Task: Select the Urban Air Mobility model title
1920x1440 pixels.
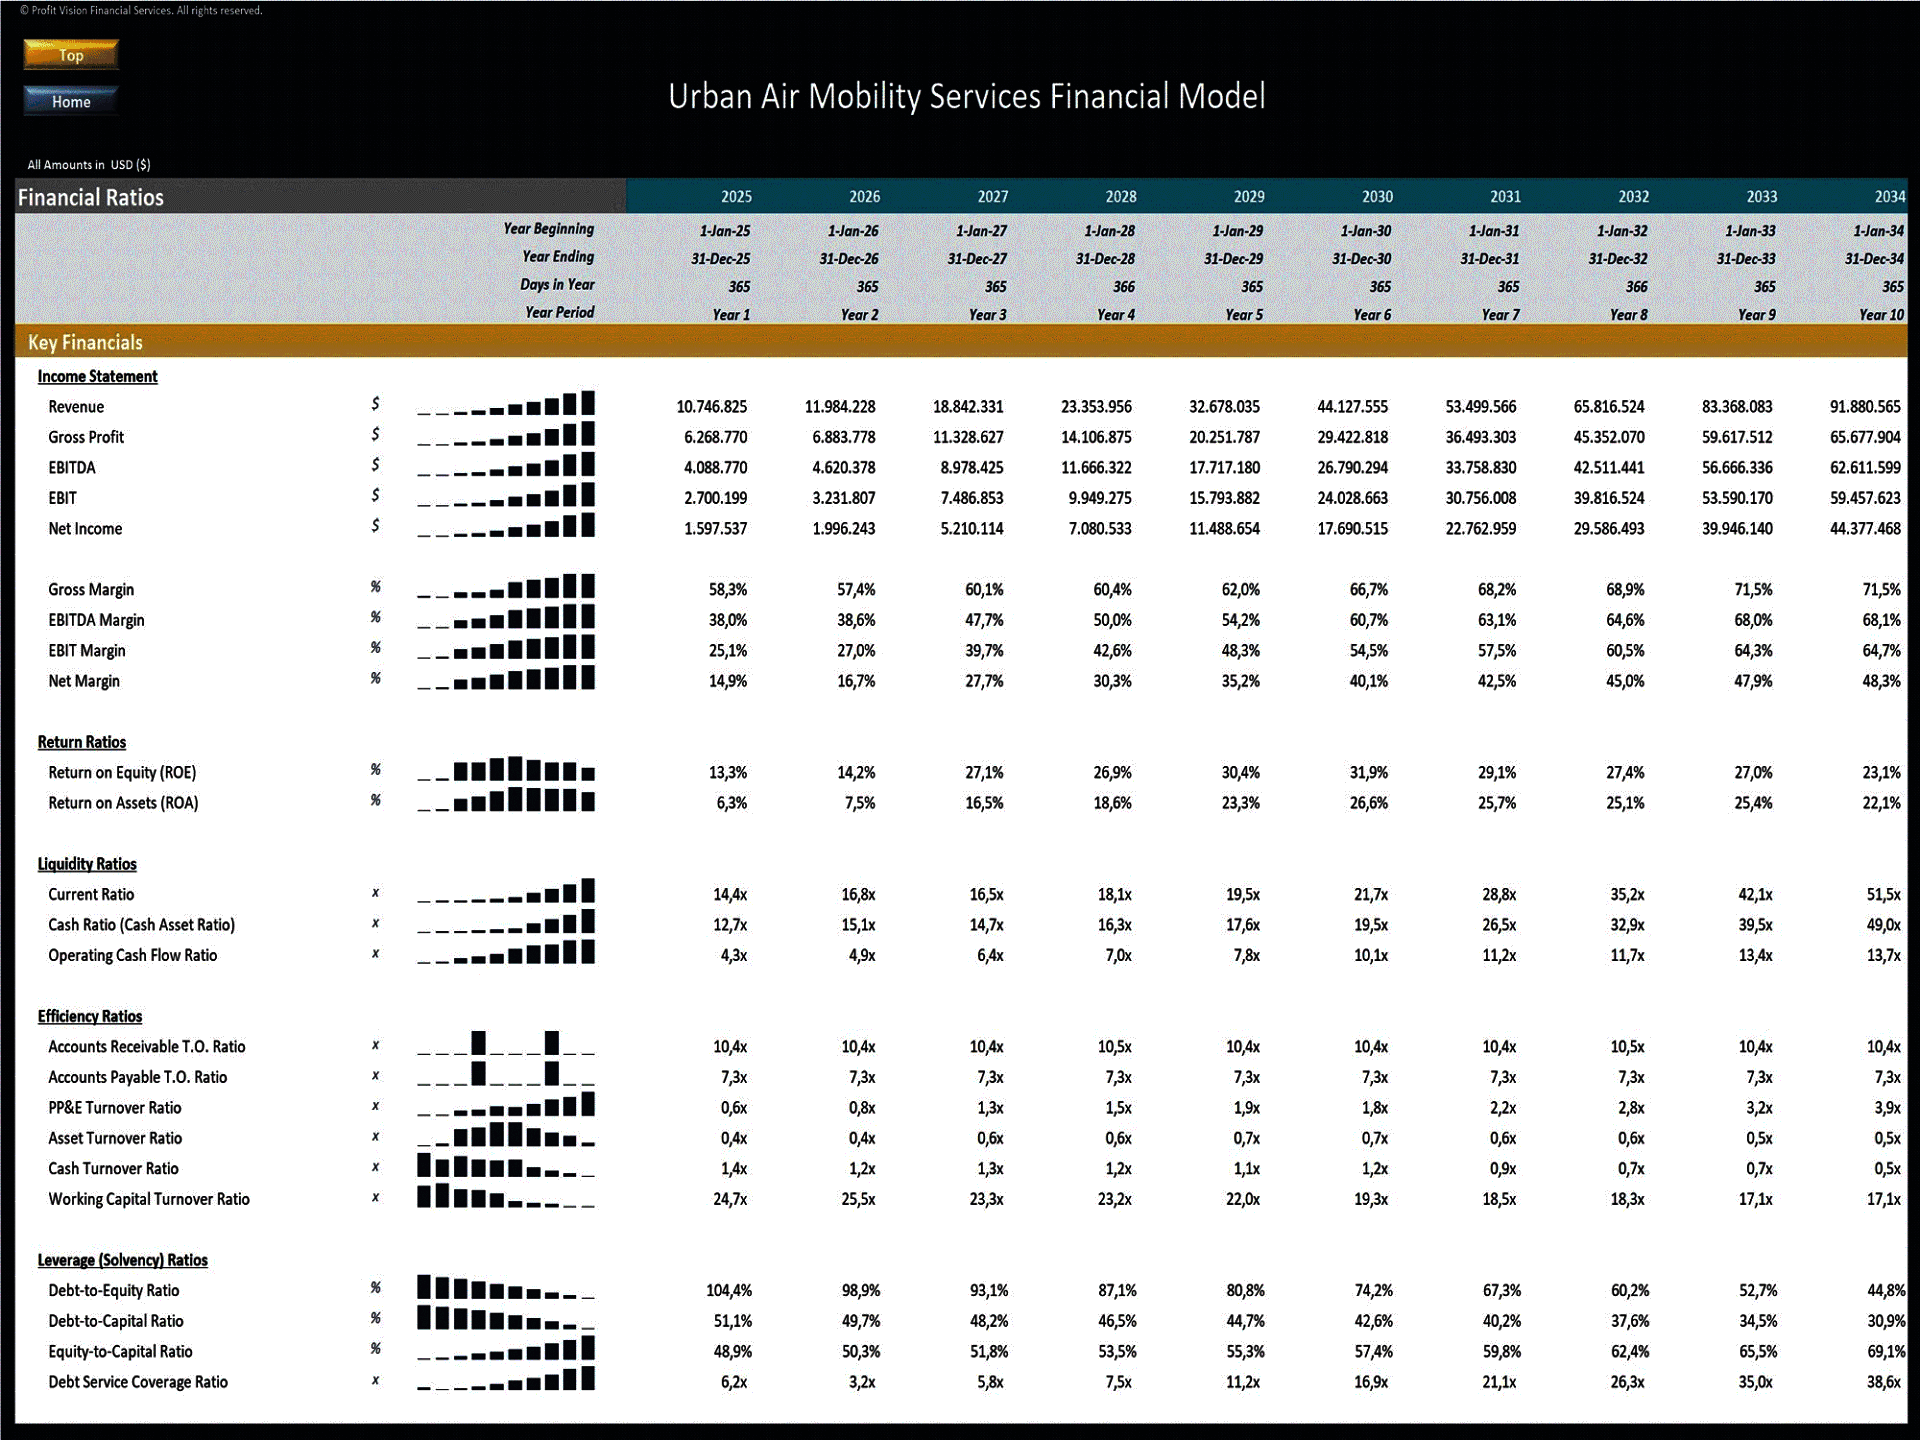Action: 967,96
